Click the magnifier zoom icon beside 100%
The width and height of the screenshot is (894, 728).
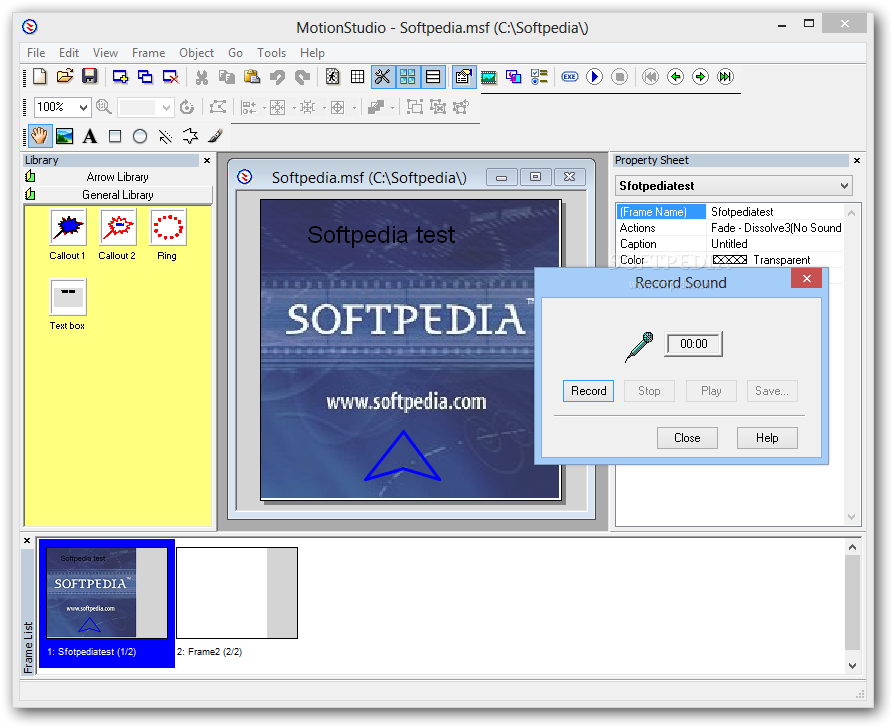(x=104, y=107)
